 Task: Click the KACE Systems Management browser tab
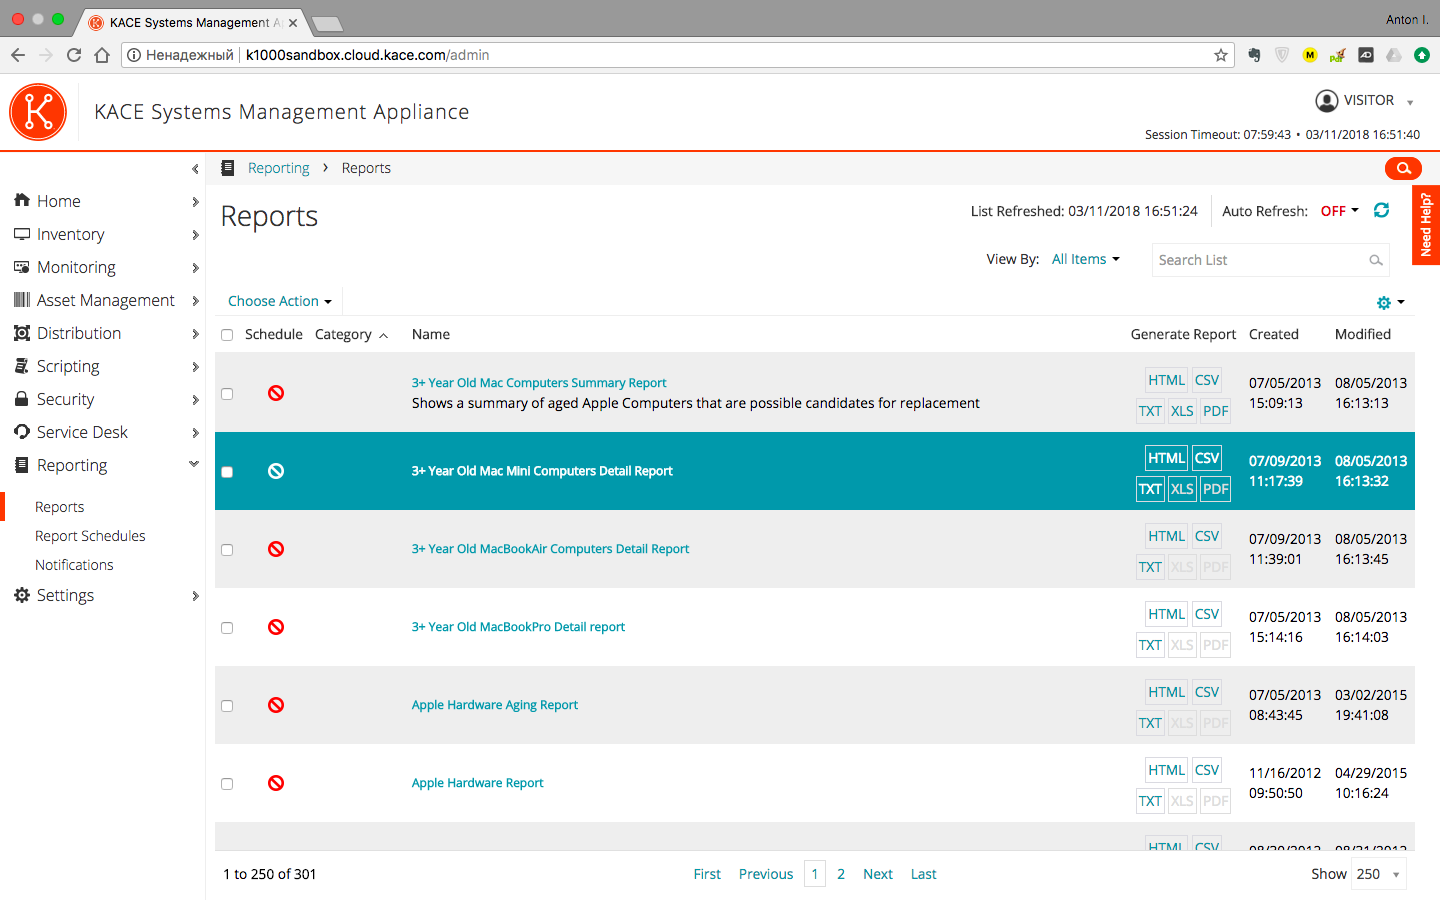(192, 22)
